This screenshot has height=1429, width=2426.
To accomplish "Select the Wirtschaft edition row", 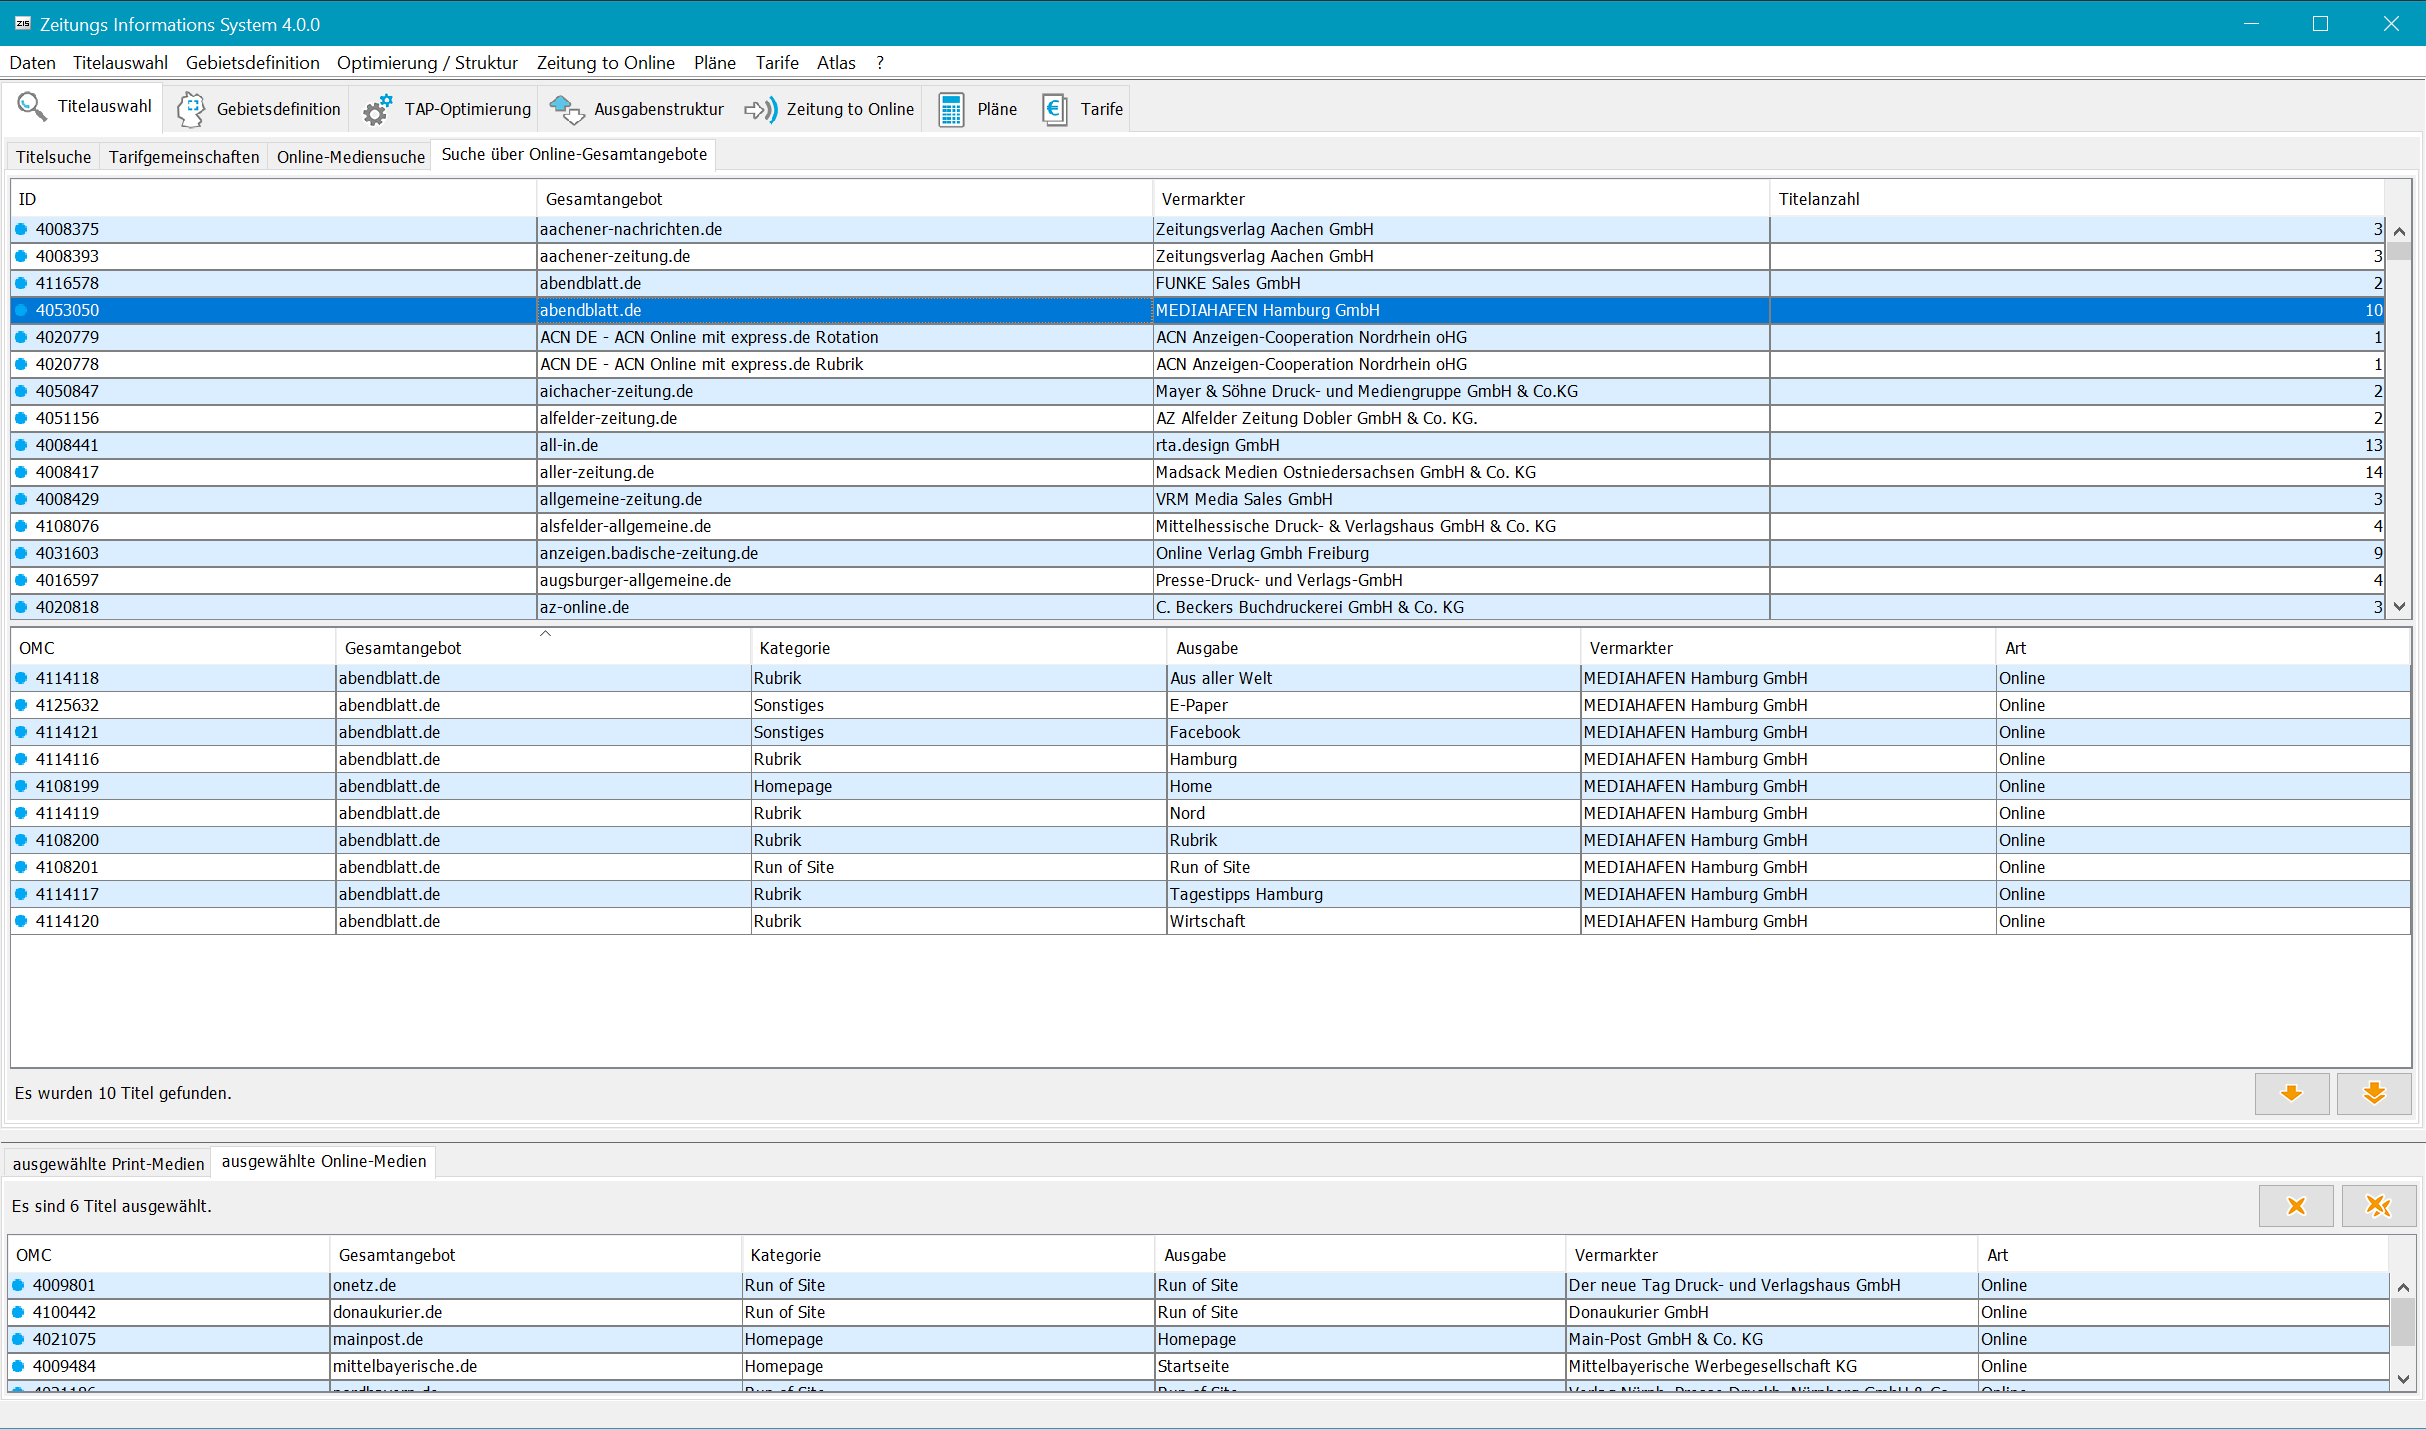I will [x=1210, y=921].
